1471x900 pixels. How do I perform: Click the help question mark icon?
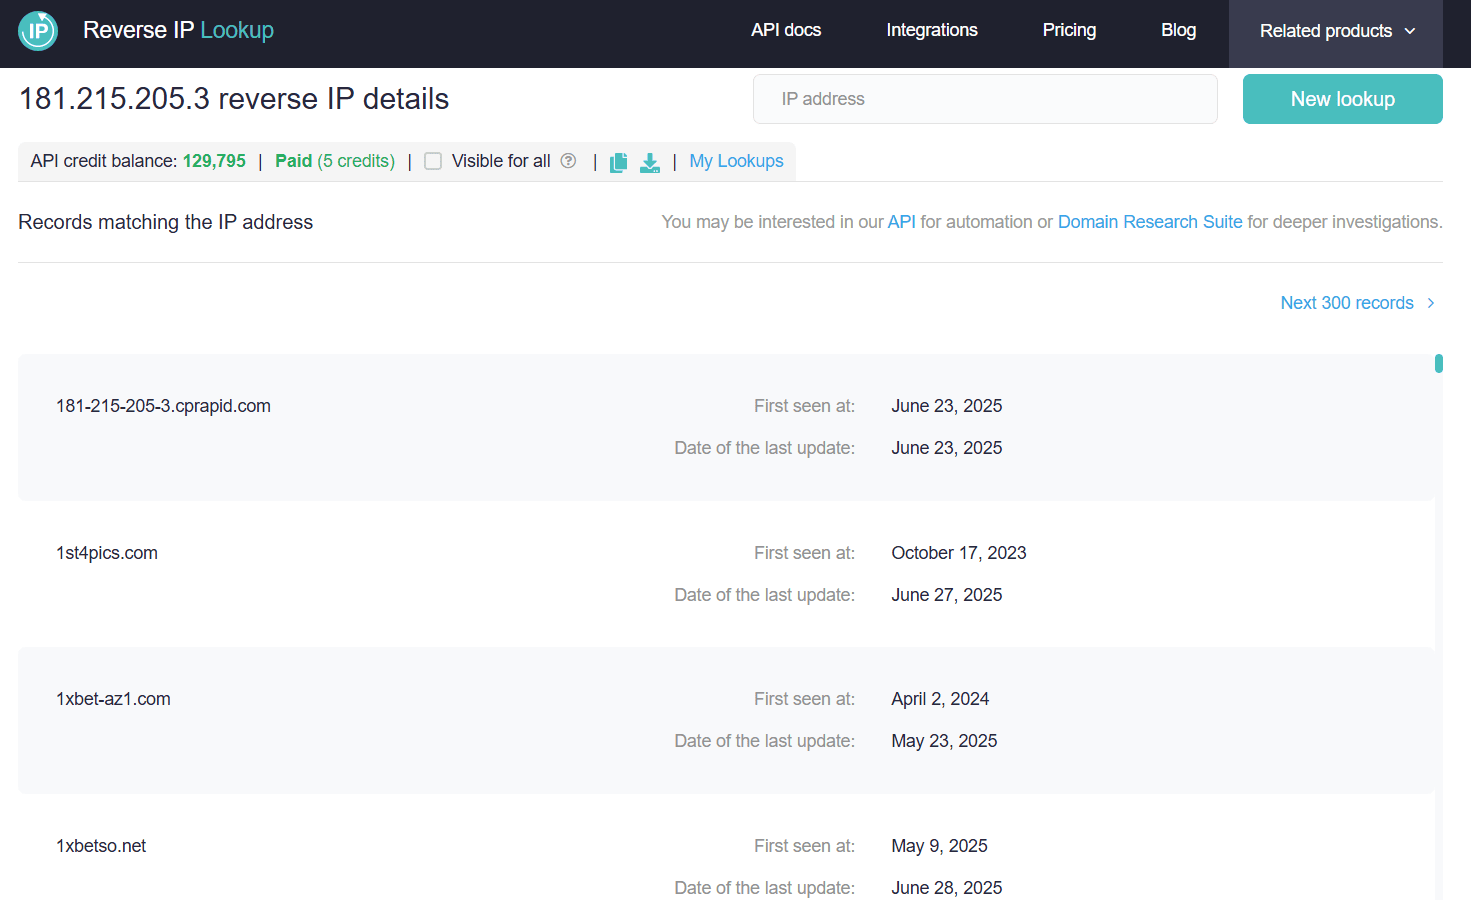click(568, 161)
